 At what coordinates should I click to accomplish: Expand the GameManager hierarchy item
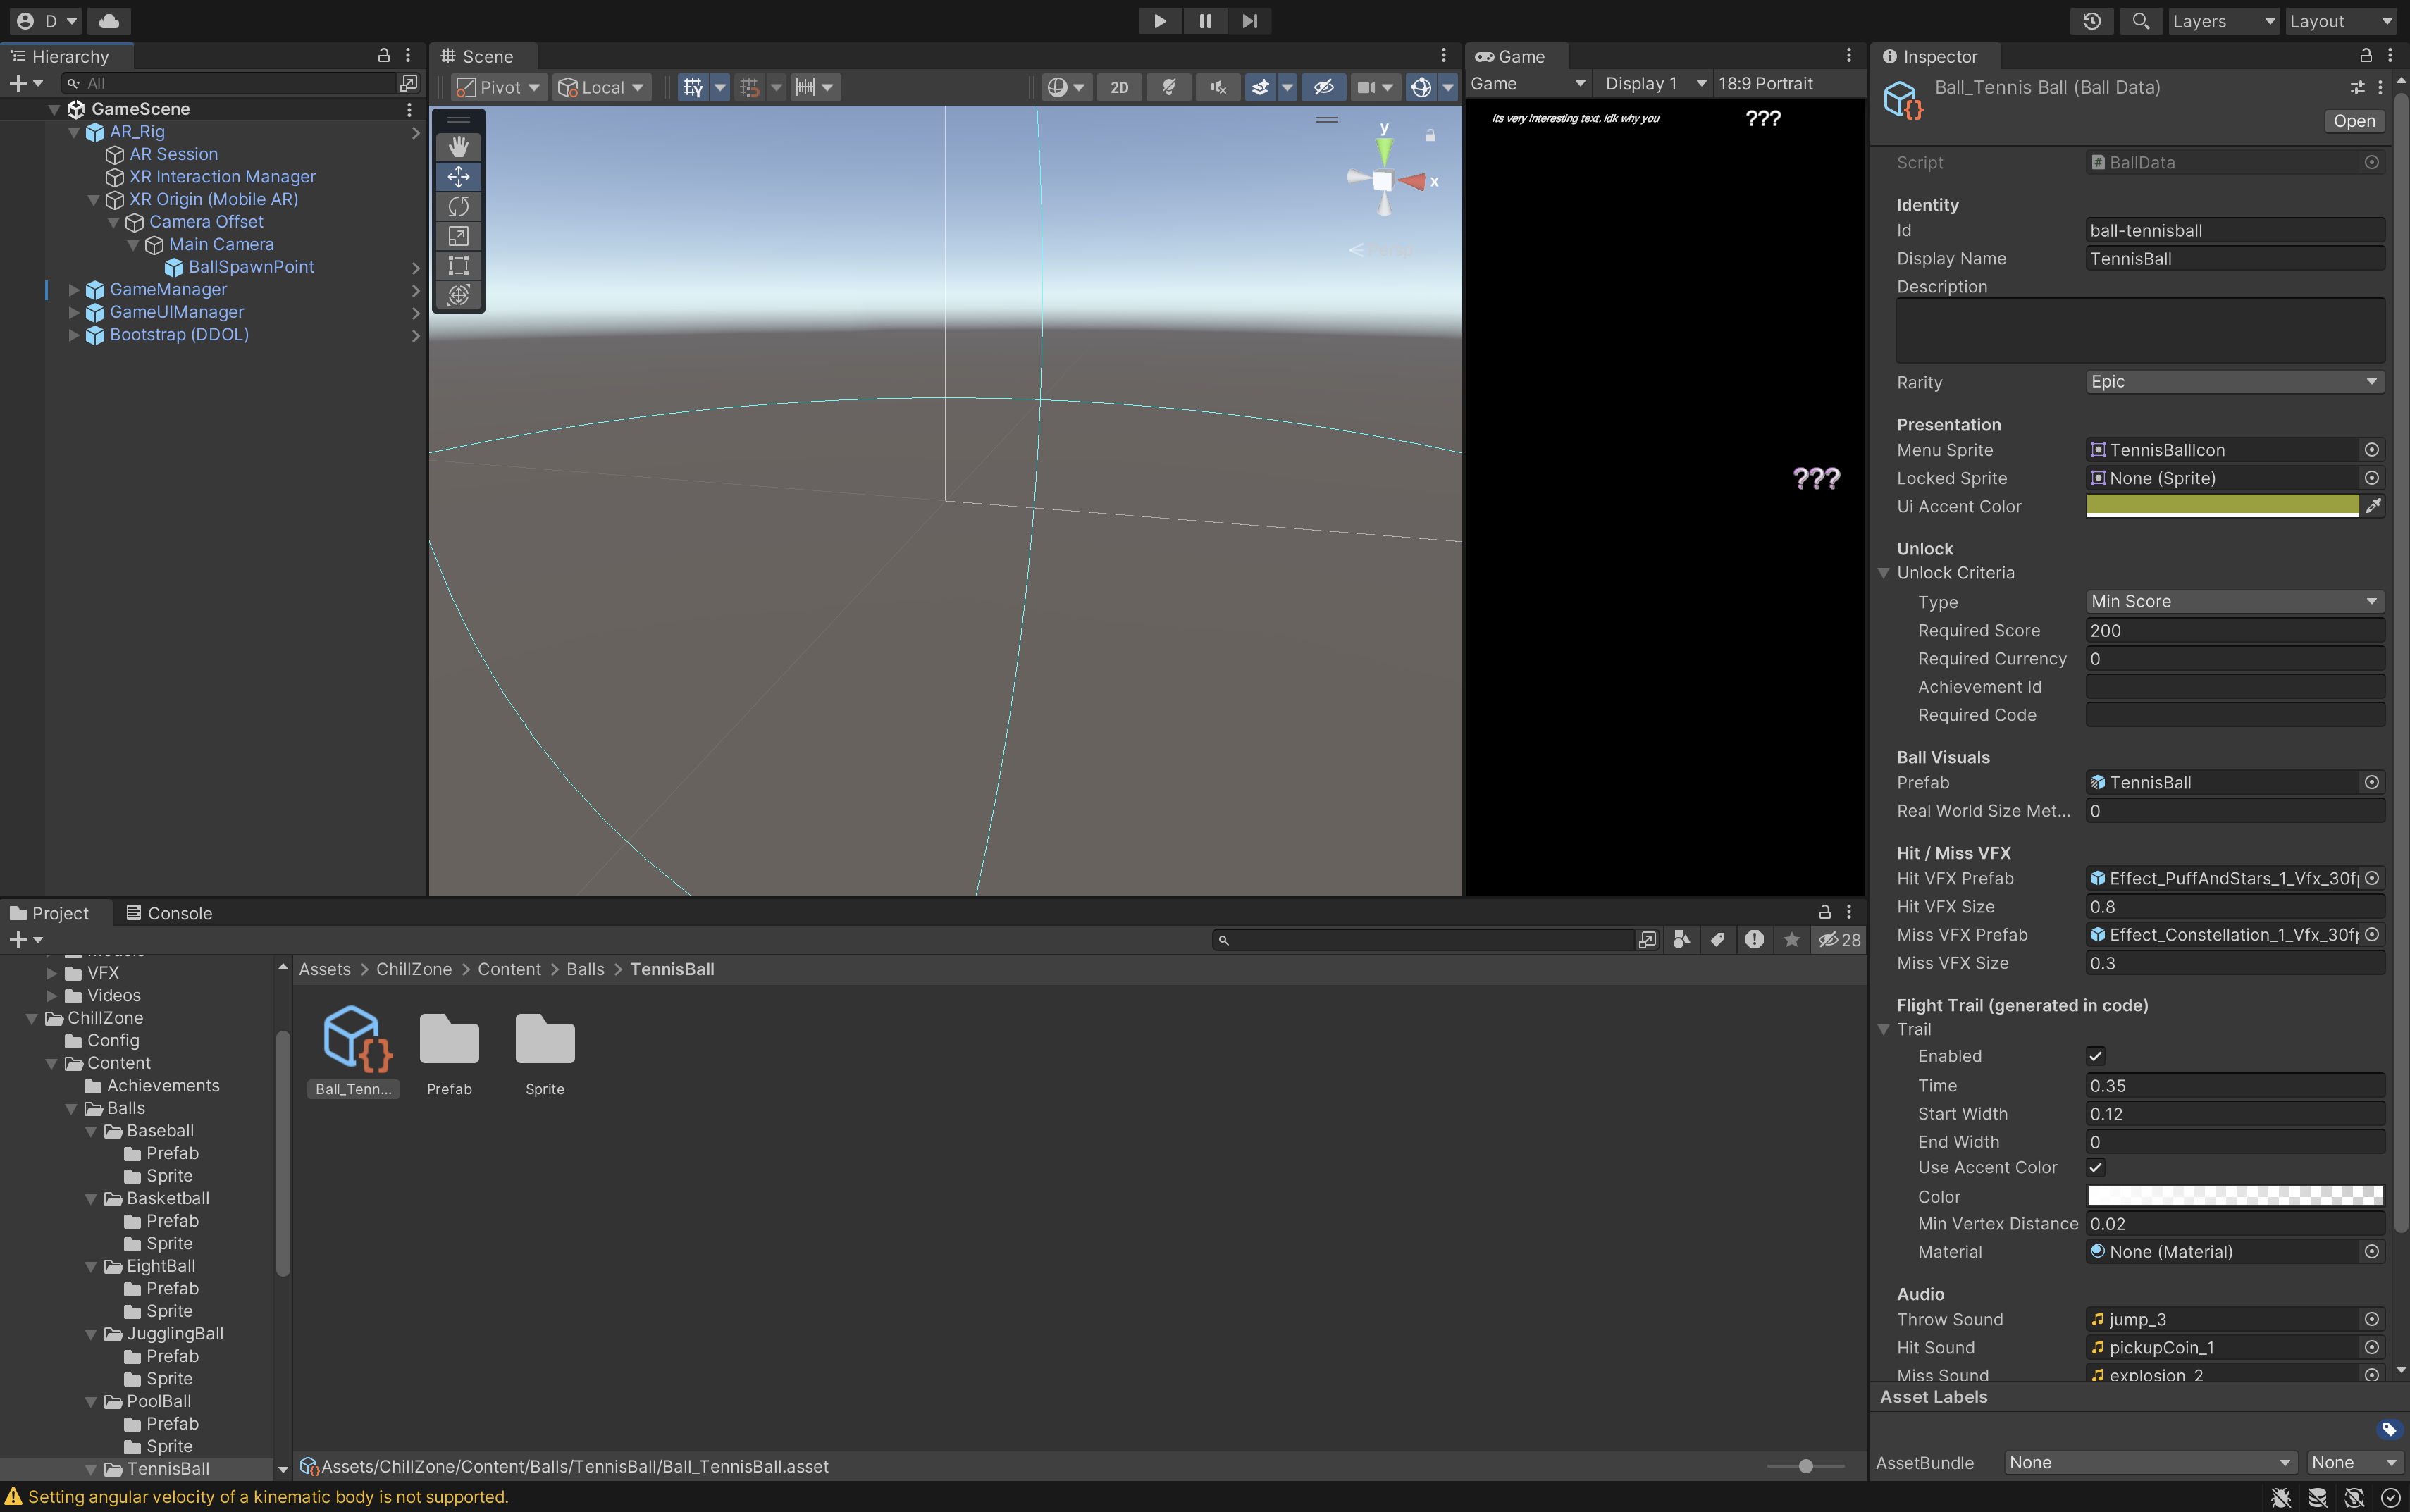(x=73, y=290)
